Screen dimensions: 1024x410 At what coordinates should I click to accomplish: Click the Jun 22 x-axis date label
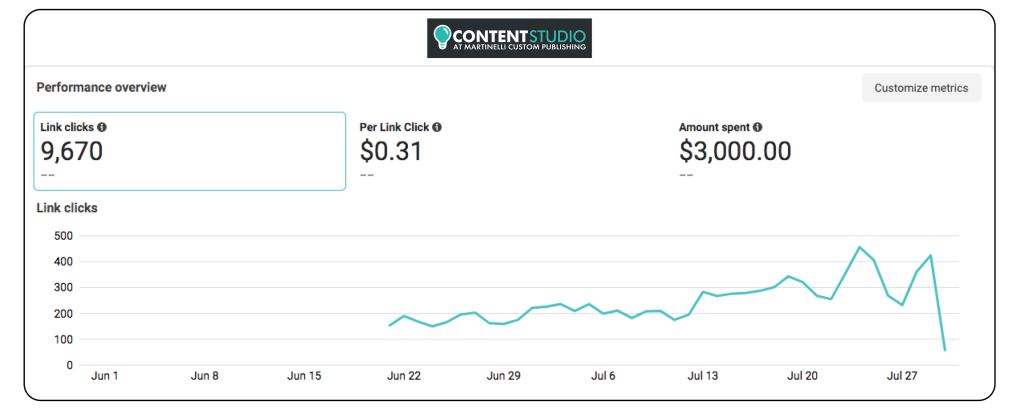pos(404,376)
